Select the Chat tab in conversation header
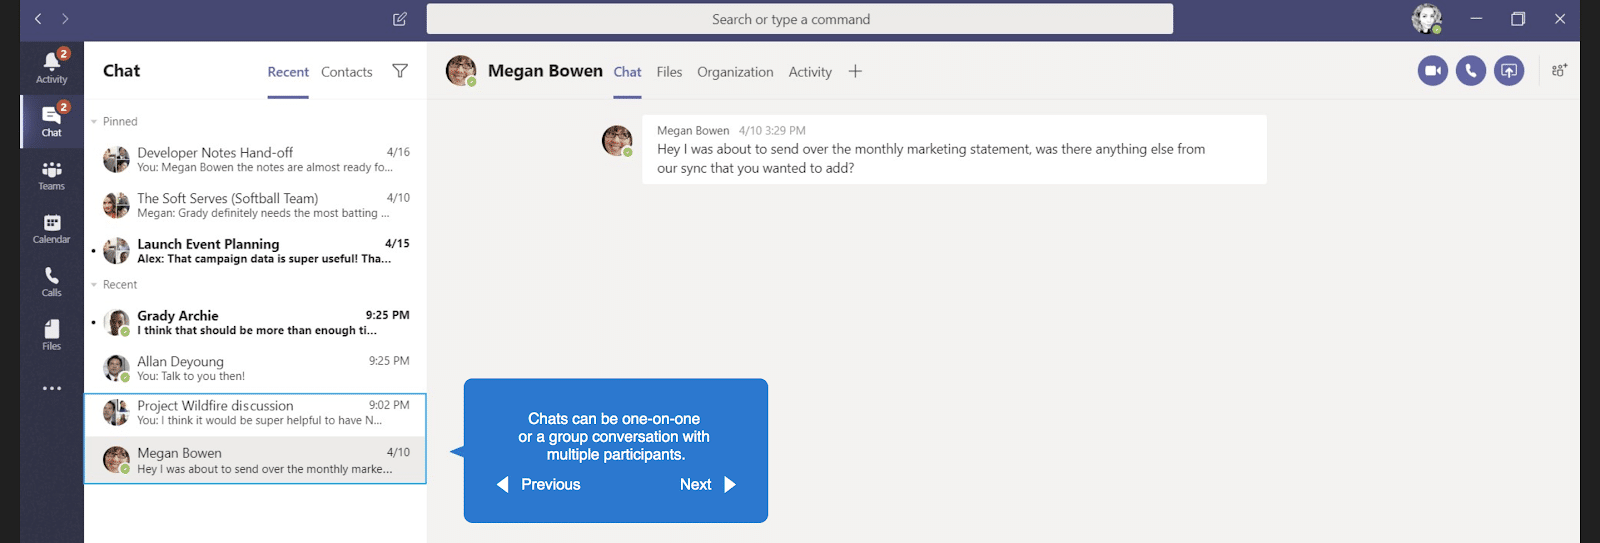 628,72
